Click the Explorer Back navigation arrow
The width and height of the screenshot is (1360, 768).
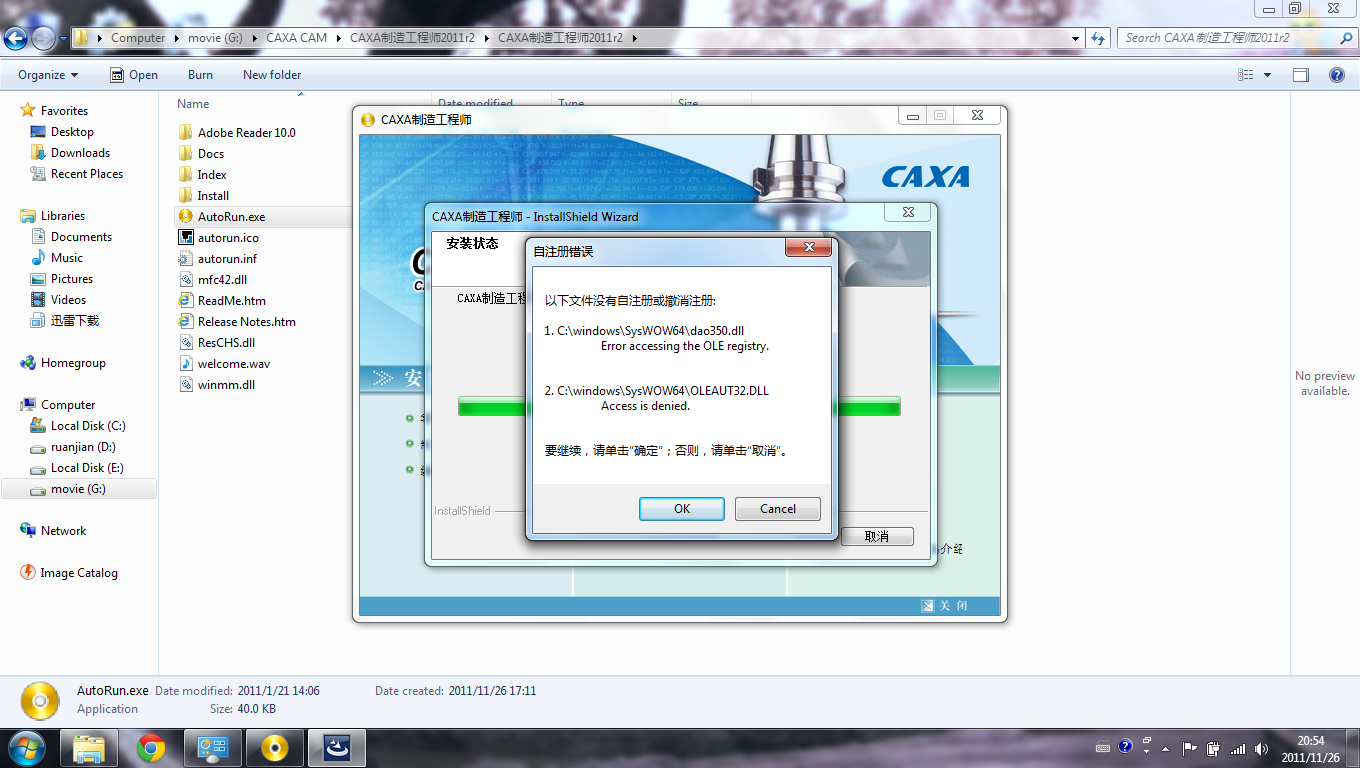pos(16,39)
